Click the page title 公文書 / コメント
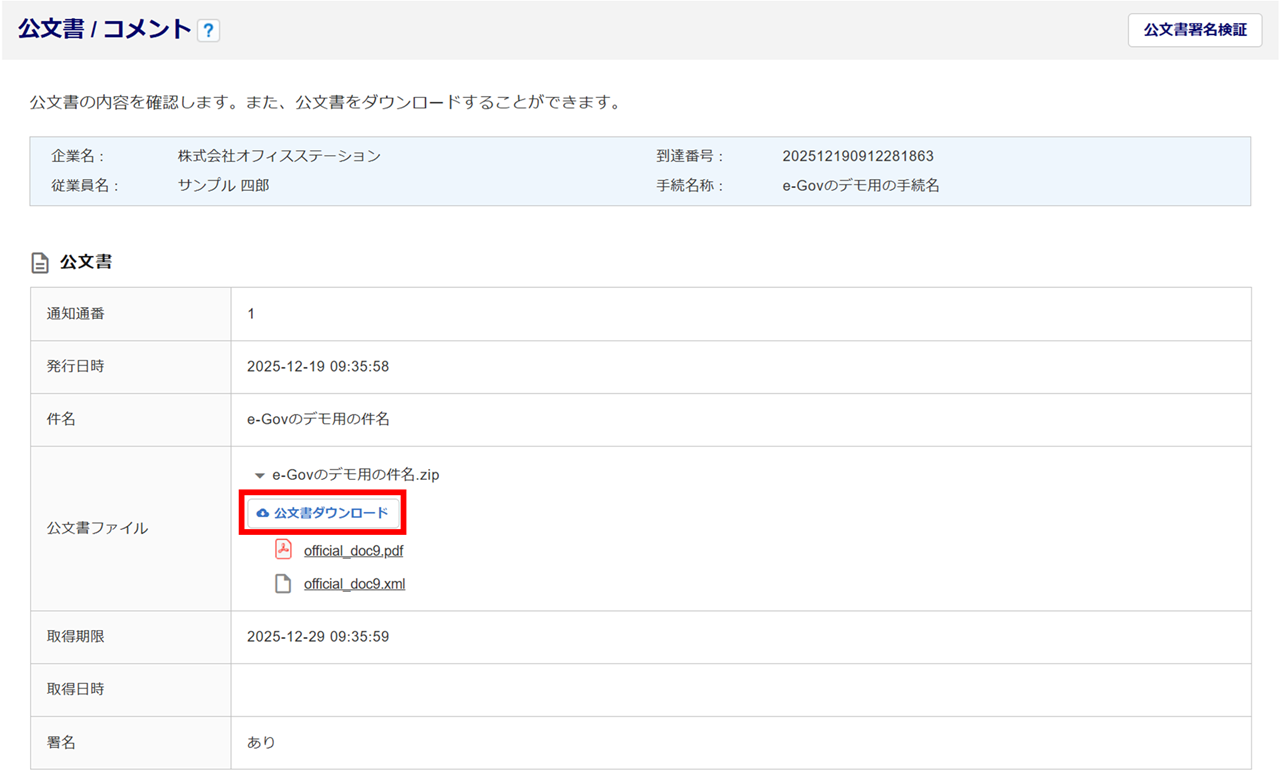1280x778 pixels. coord(104,29)
